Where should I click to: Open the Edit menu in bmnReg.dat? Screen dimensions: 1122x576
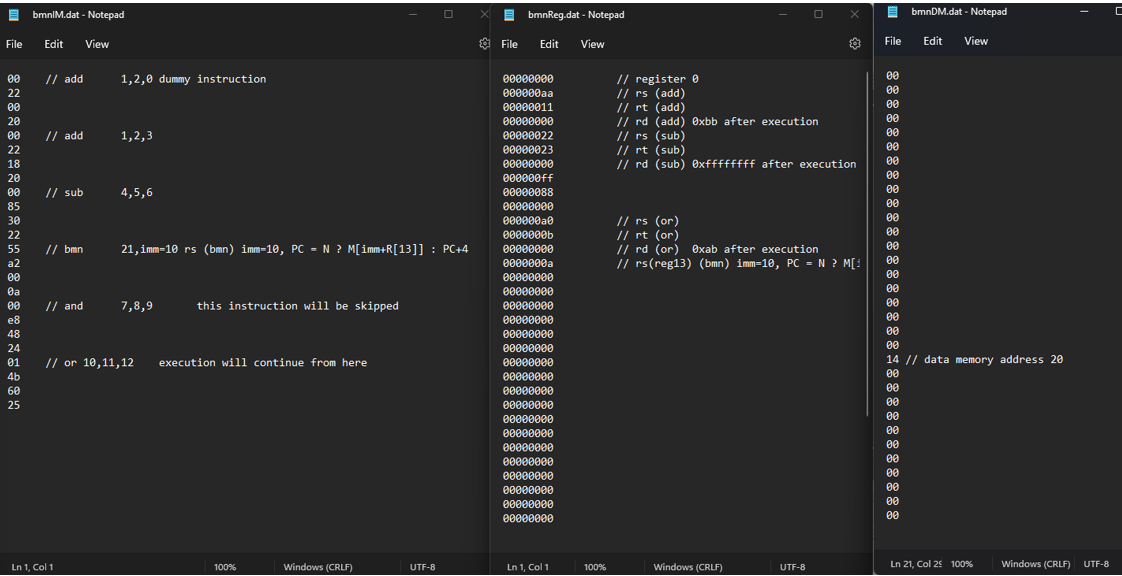click(x=548, y=44)
